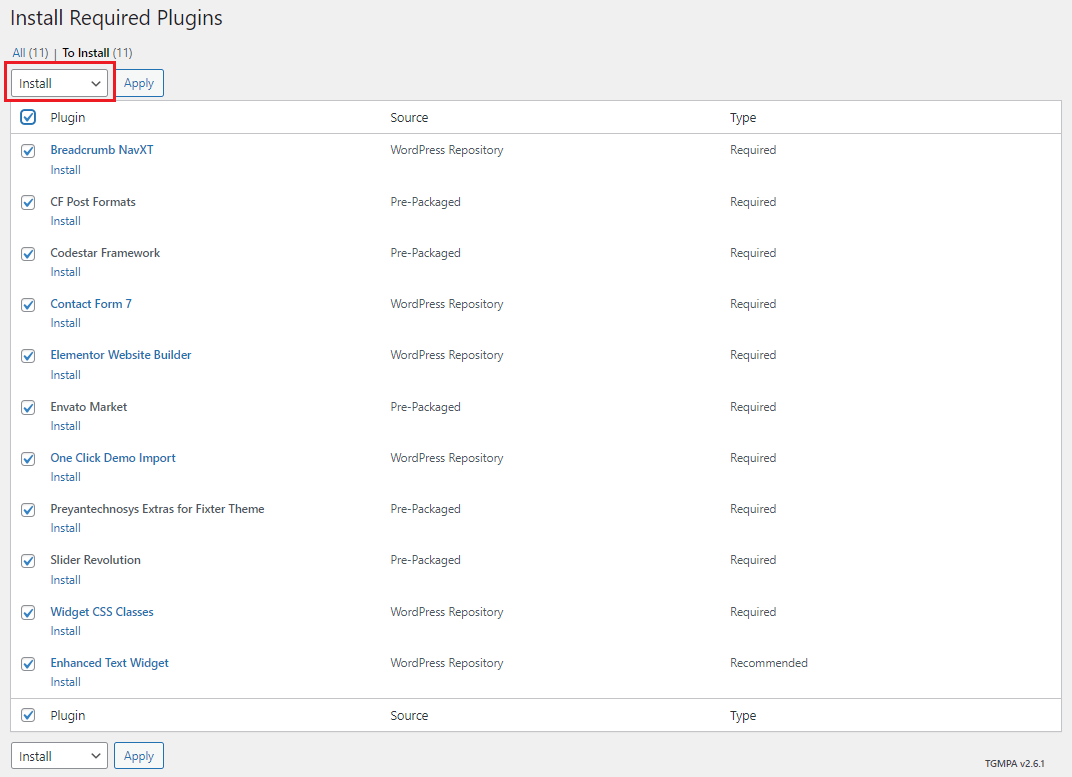The height and width of the screenshot is (777, 1072).
Task: Click the Source column header at top
Action: 409,118
